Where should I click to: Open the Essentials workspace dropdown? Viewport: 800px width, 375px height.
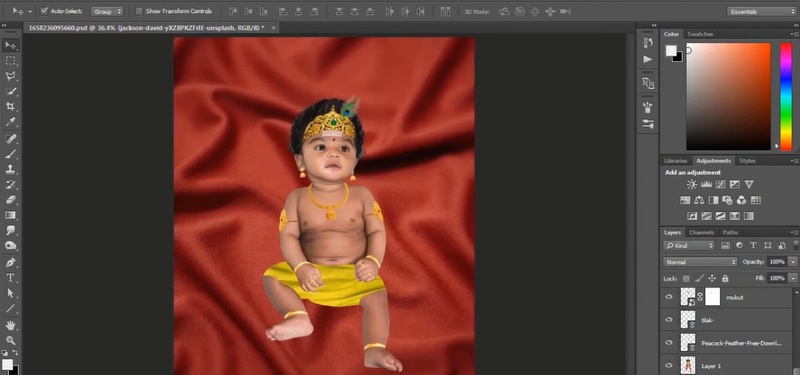(x=761, y=11)
